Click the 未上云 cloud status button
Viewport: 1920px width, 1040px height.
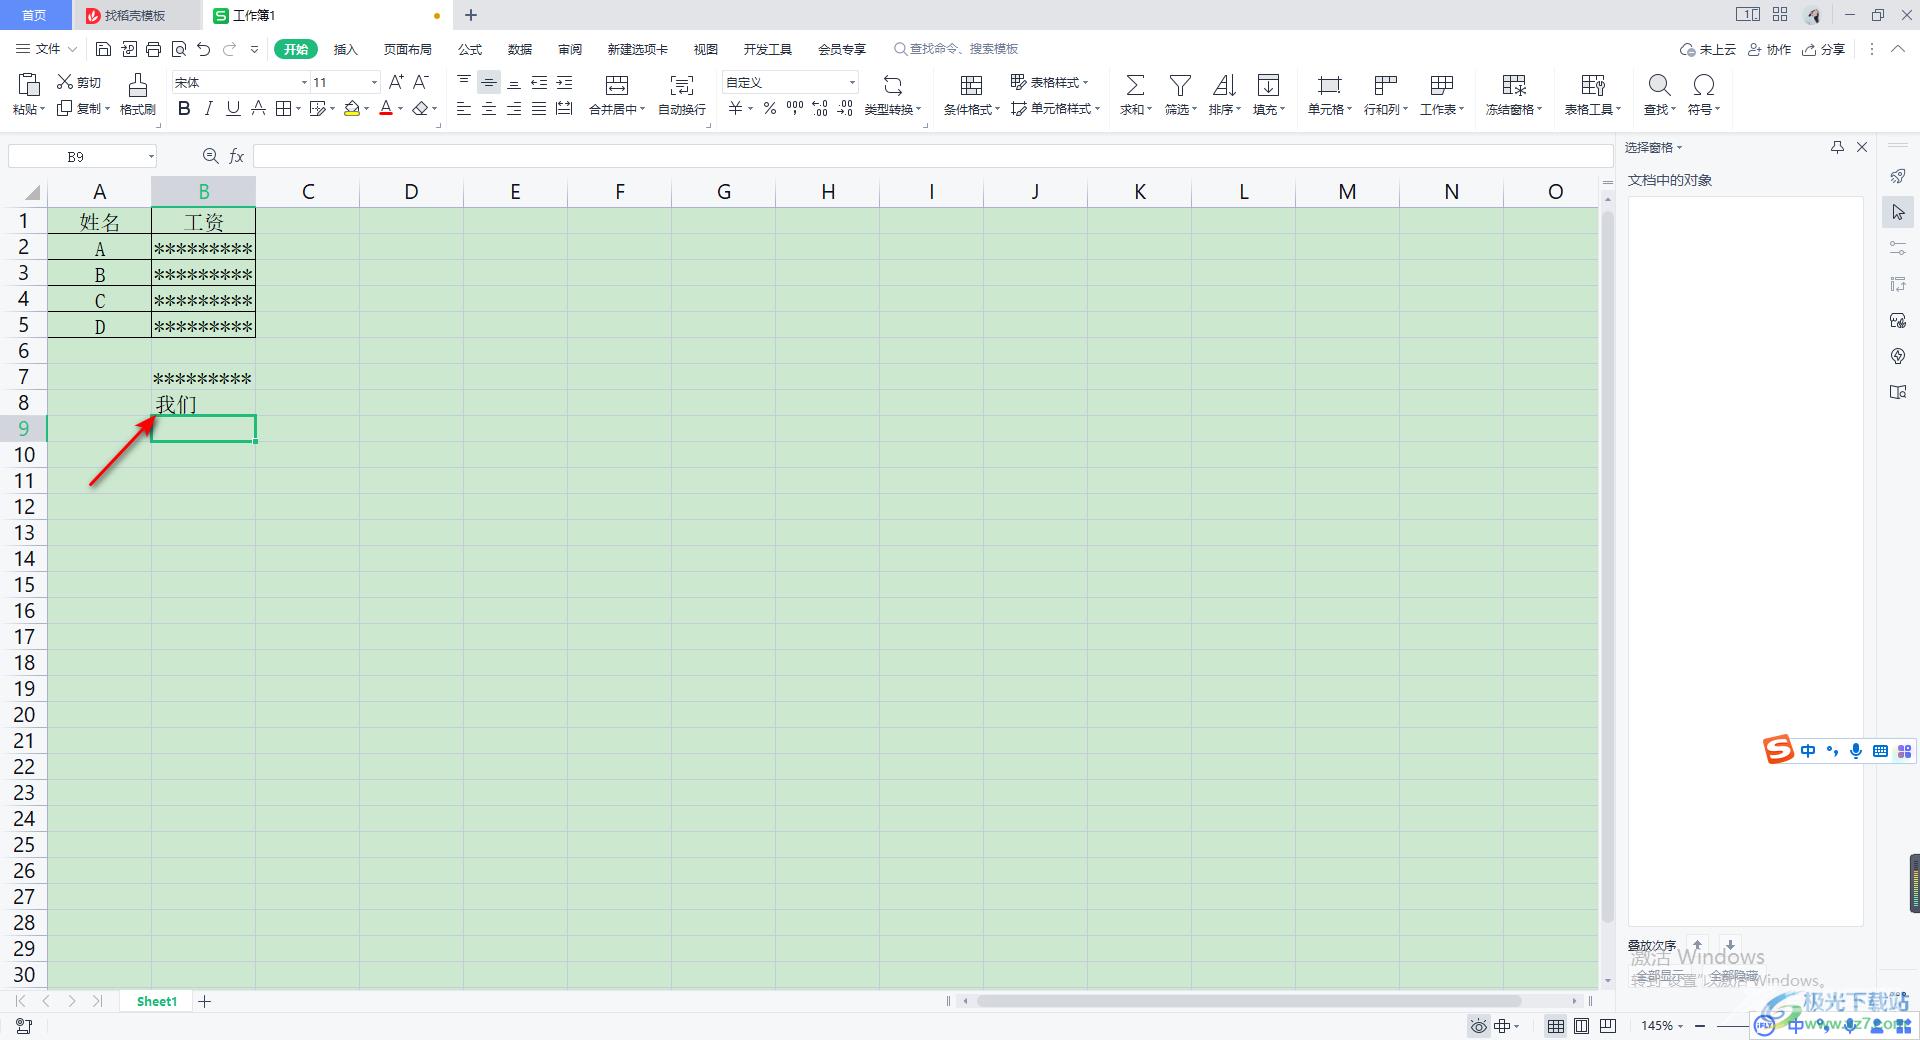1708,49
